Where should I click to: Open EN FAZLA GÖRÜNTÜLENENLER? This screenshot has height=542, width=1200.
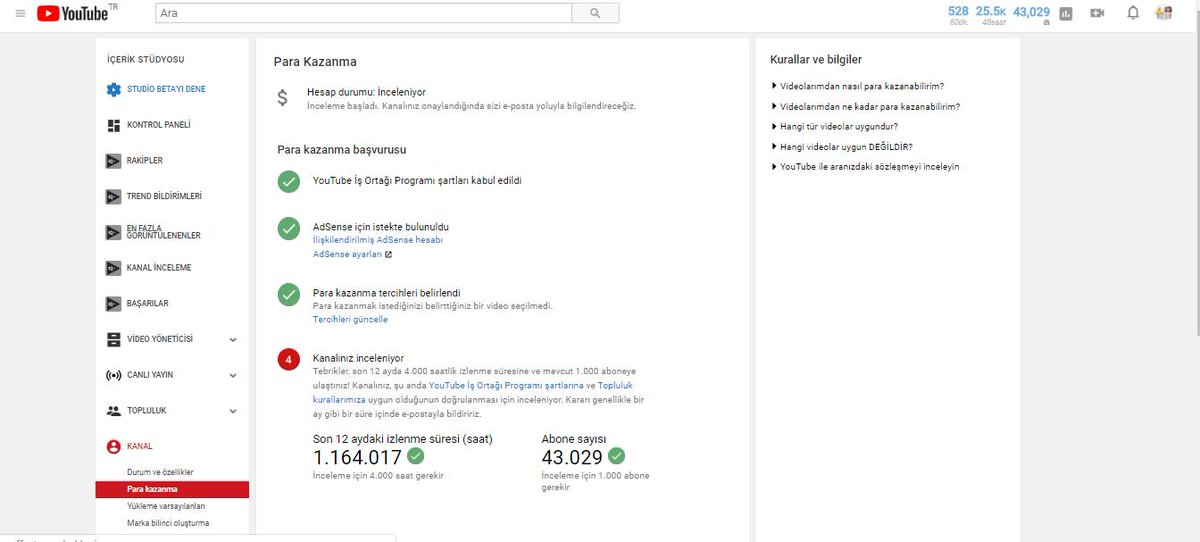[164, 232]
